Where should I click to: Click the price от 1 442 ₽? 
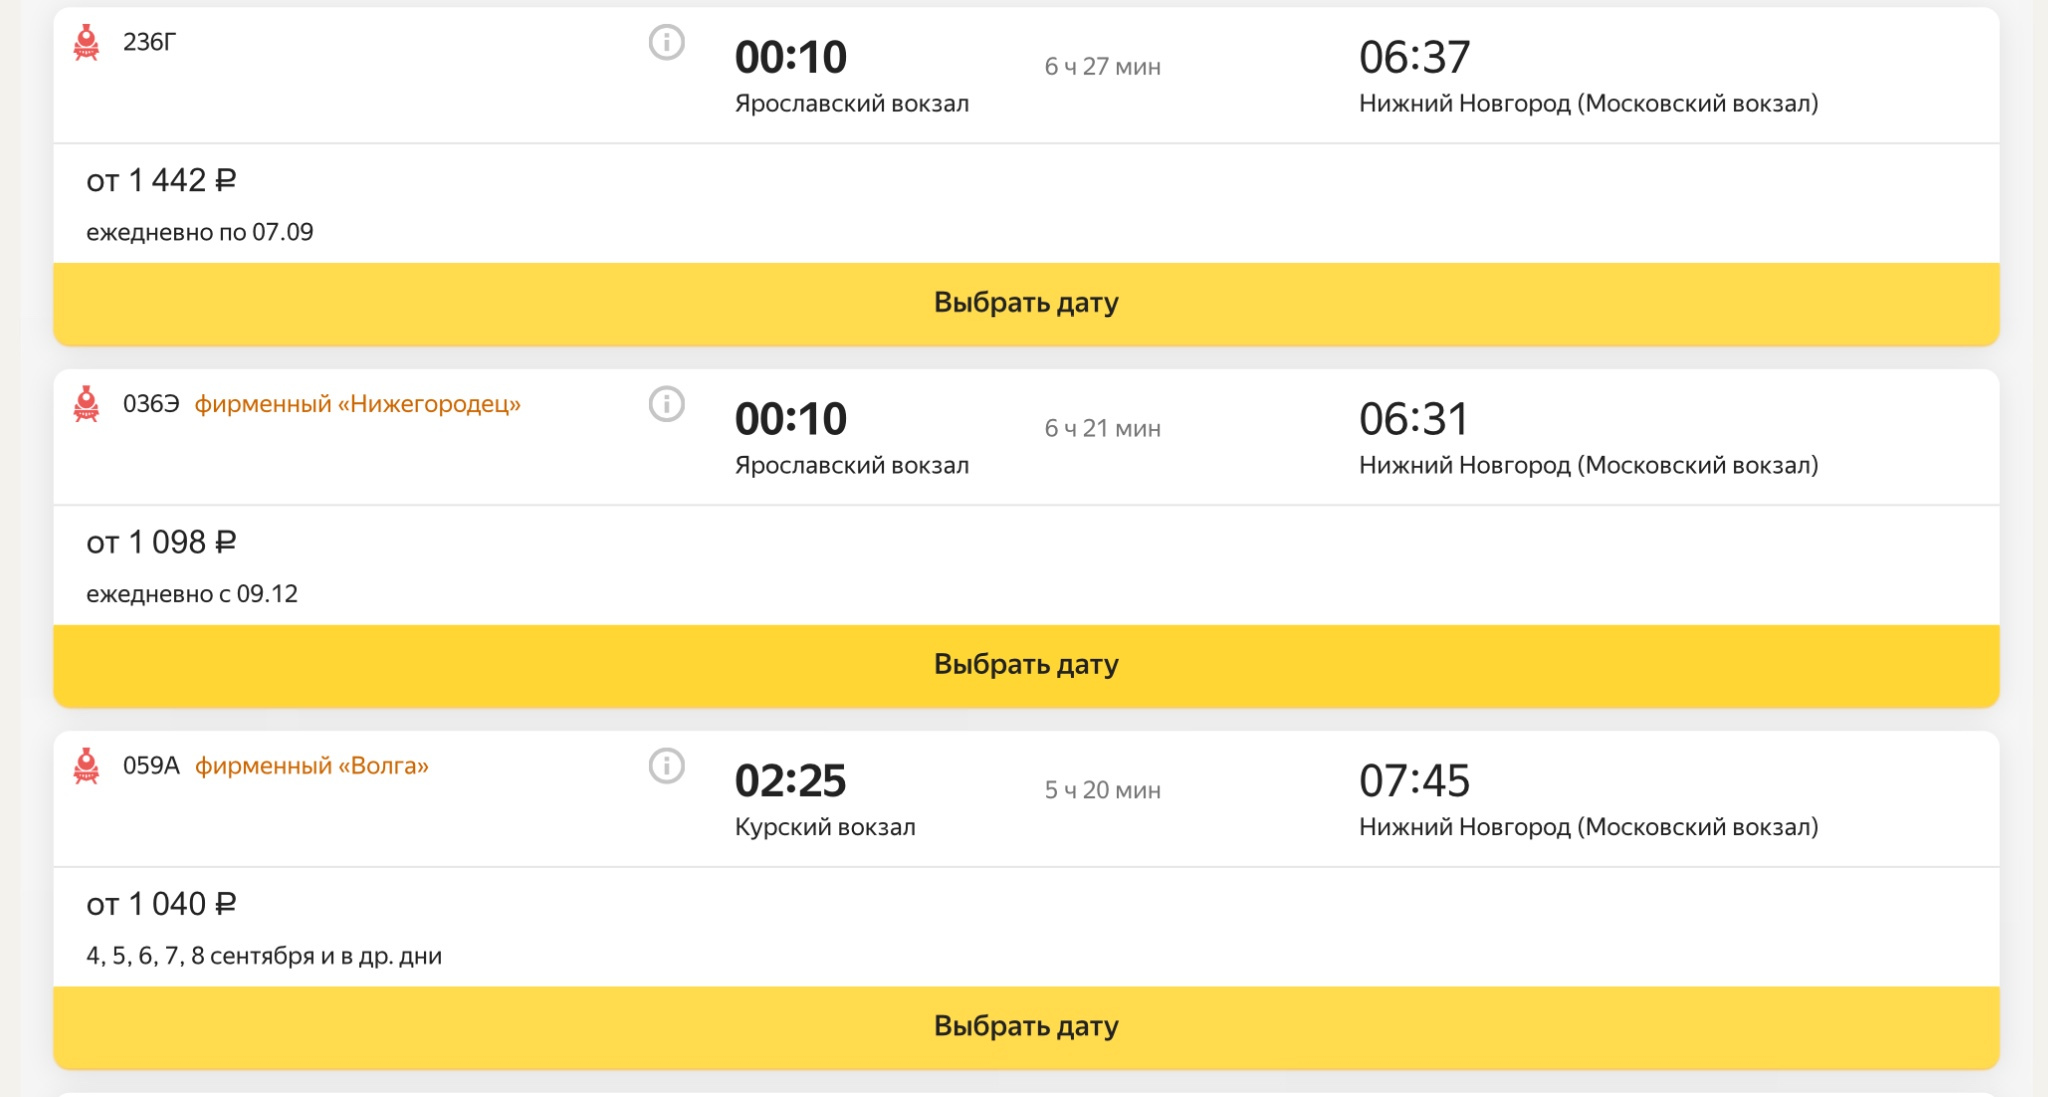(x=161, y=181)
